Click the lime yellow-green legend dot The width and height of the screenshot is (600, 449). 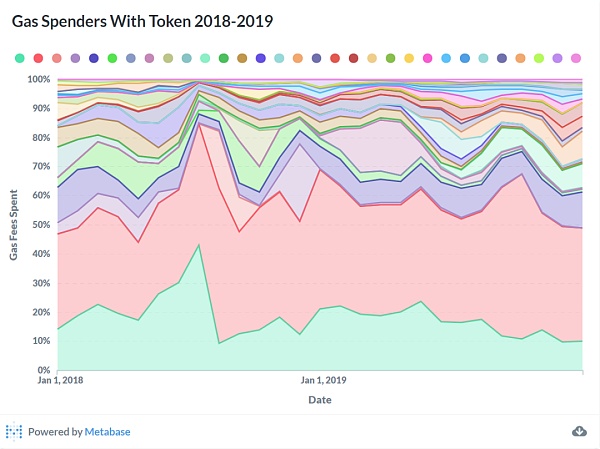[x=540, y=60]
